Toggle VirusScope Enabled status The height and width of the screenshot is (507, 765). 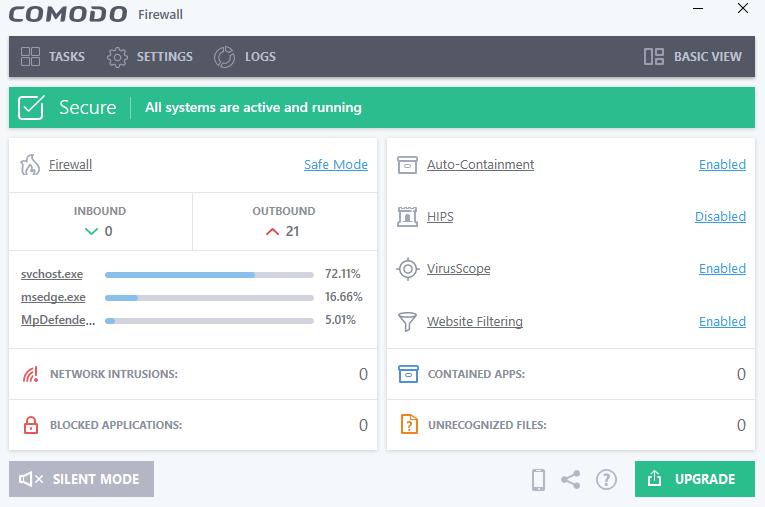pos(722,269)
